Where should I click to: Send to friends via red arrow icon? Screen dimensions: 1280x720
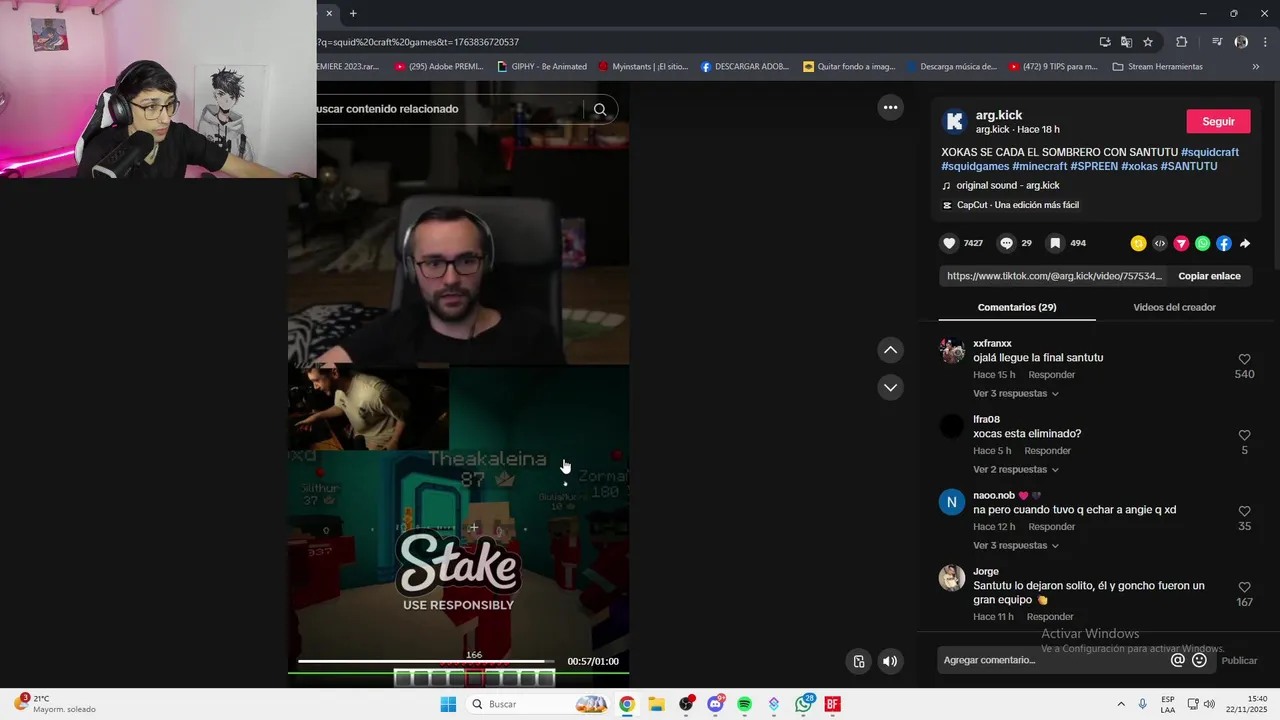click(1181, 243)
